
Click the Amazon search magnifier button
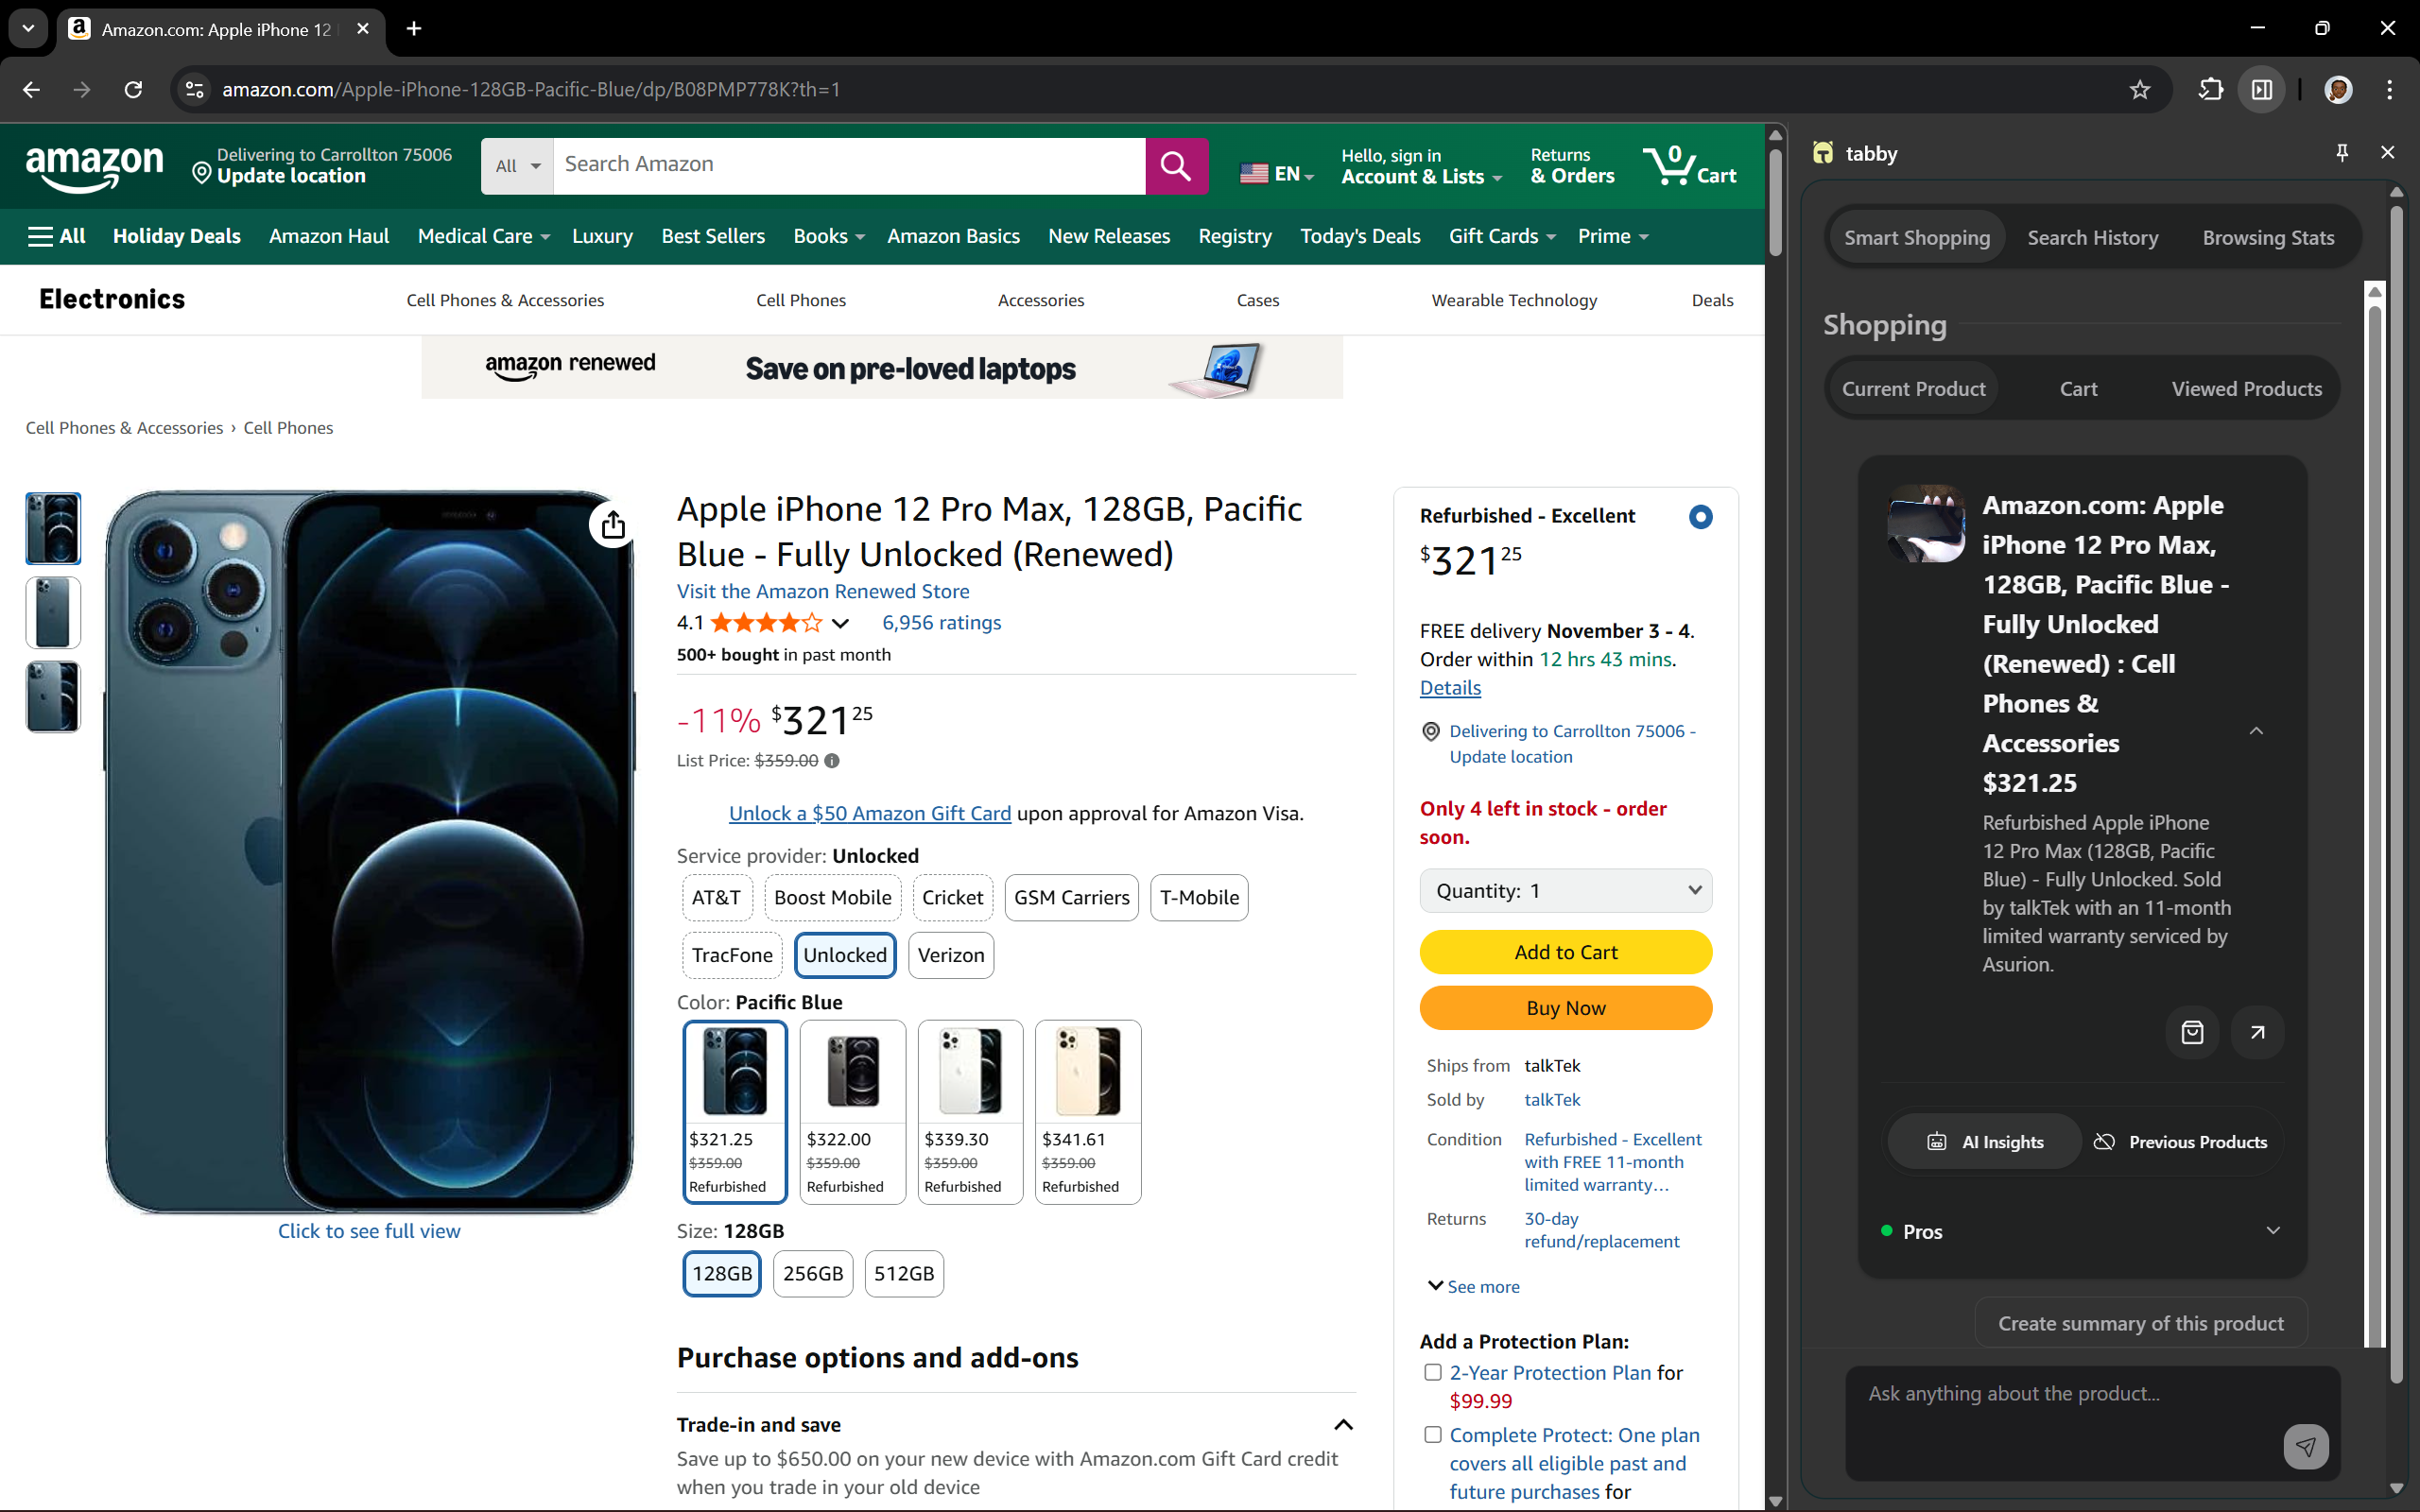(1176, 166)
